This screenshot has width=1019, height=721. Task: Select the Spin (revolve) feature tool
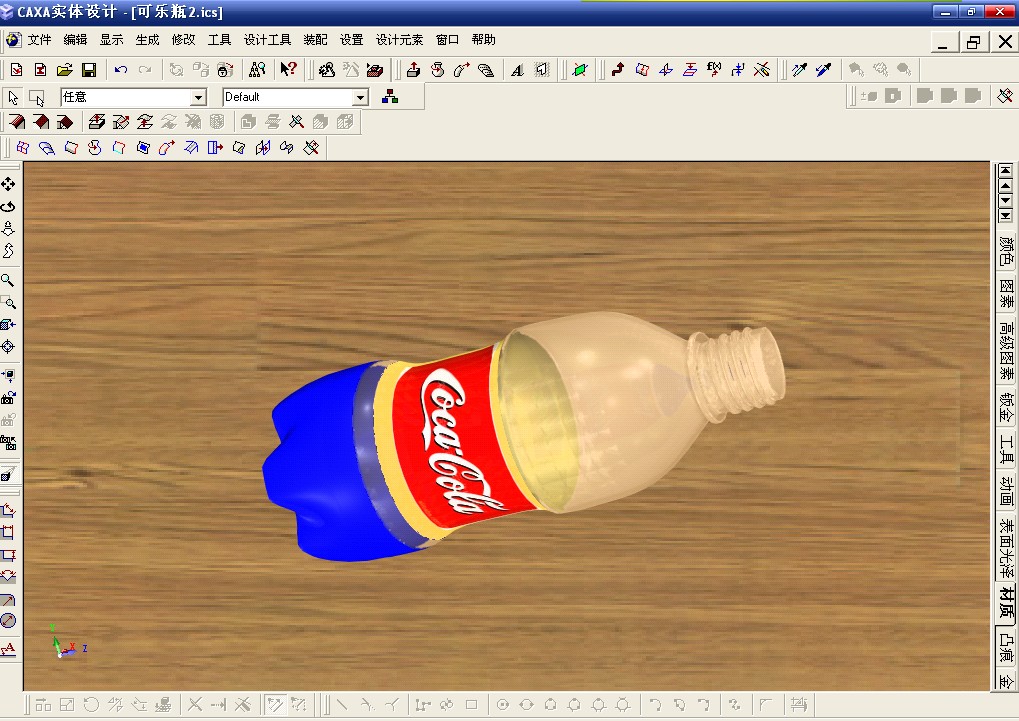pos(437,70)
